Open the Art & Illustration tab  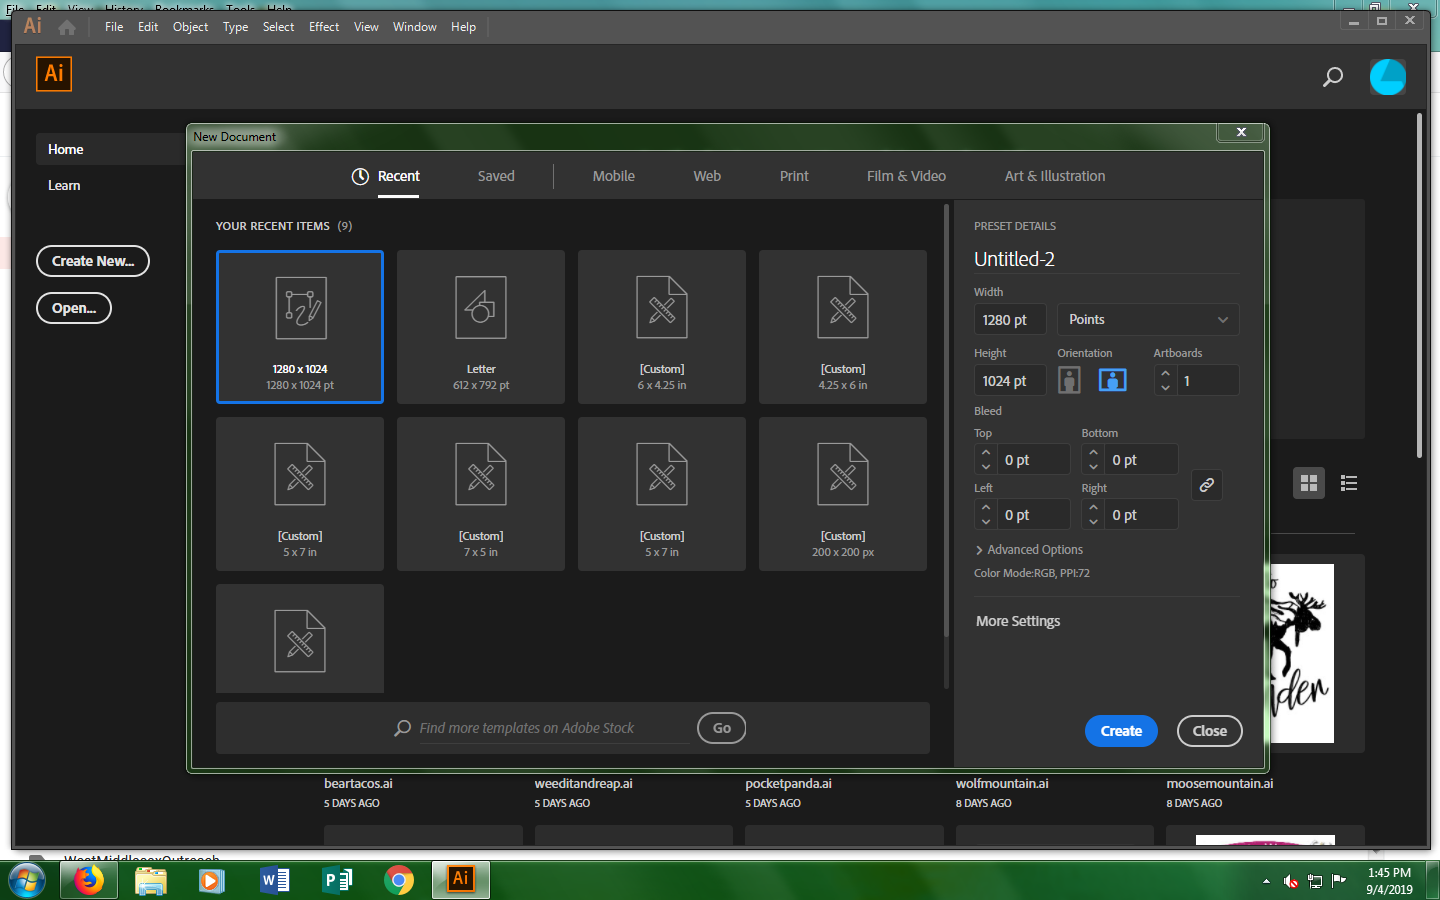coord(1055,176)
